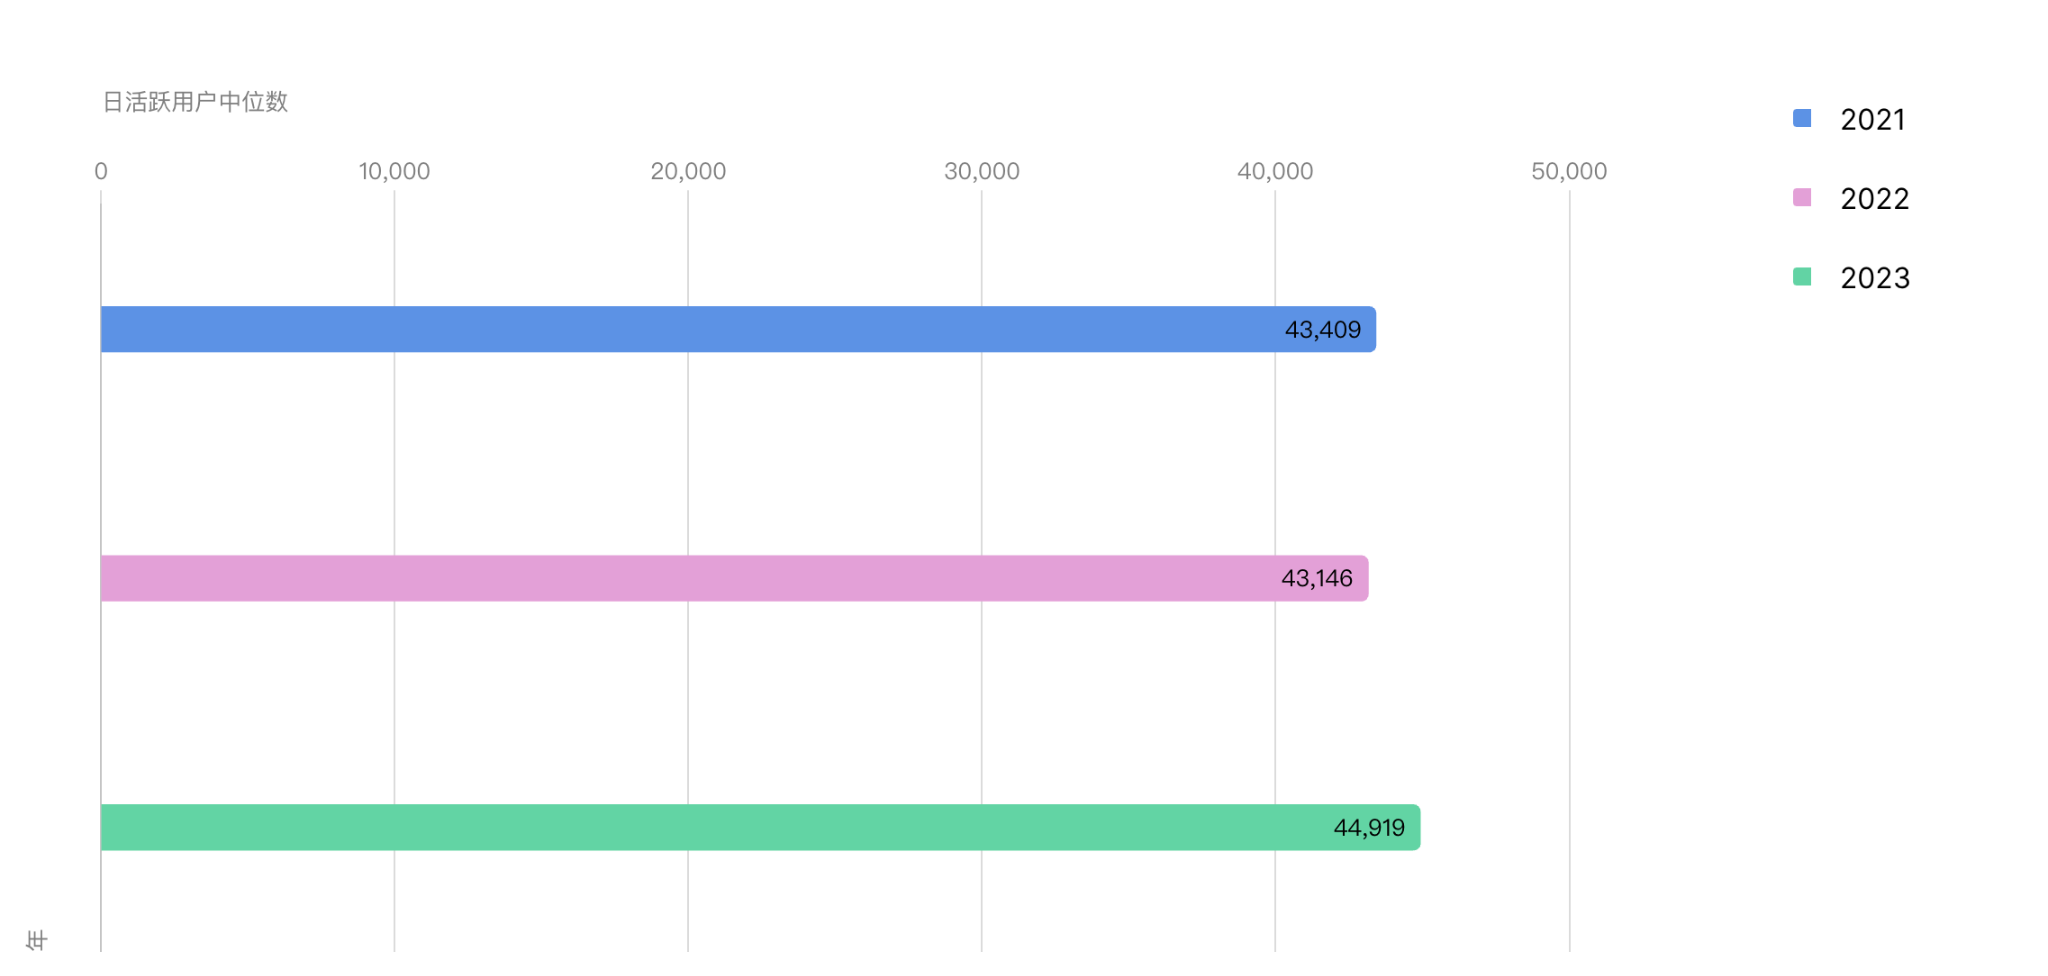Click the green 2023 bar
Viewport: 2048px width, 976px height.
pyautogui.click(x=760, y=827)
